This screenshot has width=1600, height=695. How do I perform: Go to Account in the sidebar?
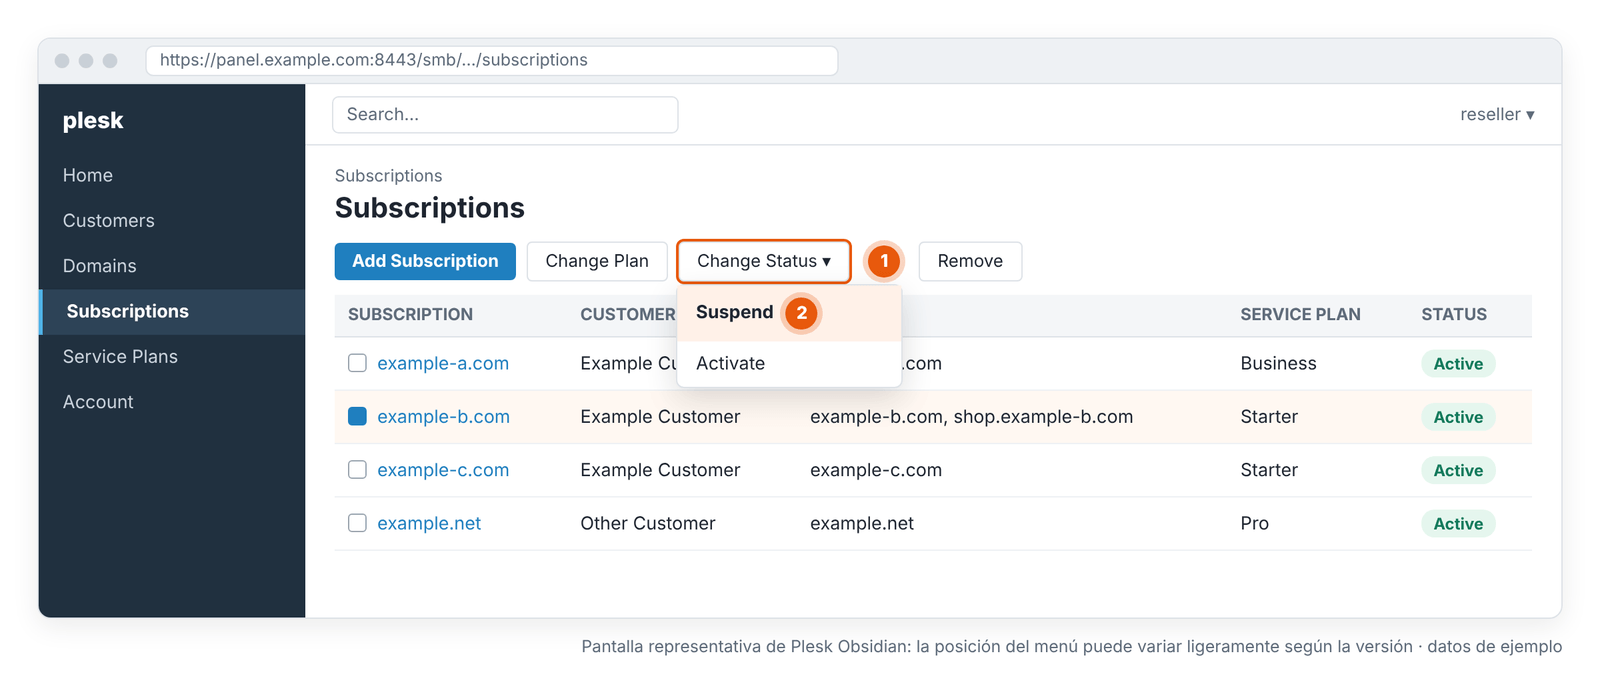(98, 402)
